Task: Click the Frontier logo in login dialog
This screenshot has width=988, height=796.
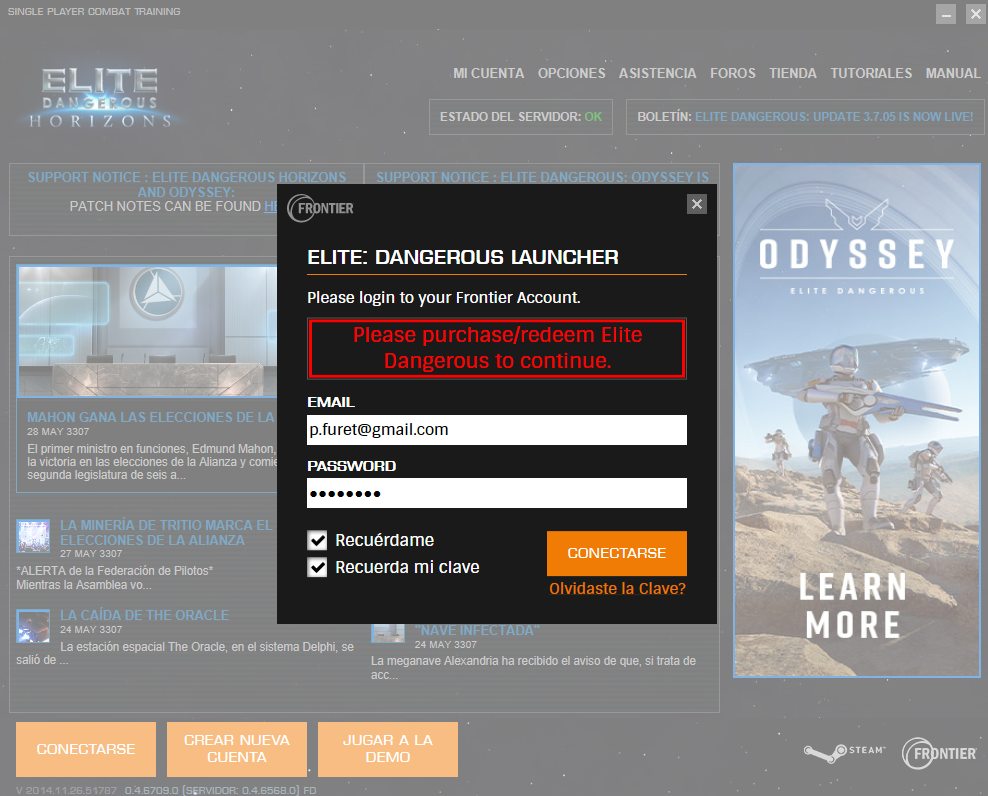Action: (321, 208)
